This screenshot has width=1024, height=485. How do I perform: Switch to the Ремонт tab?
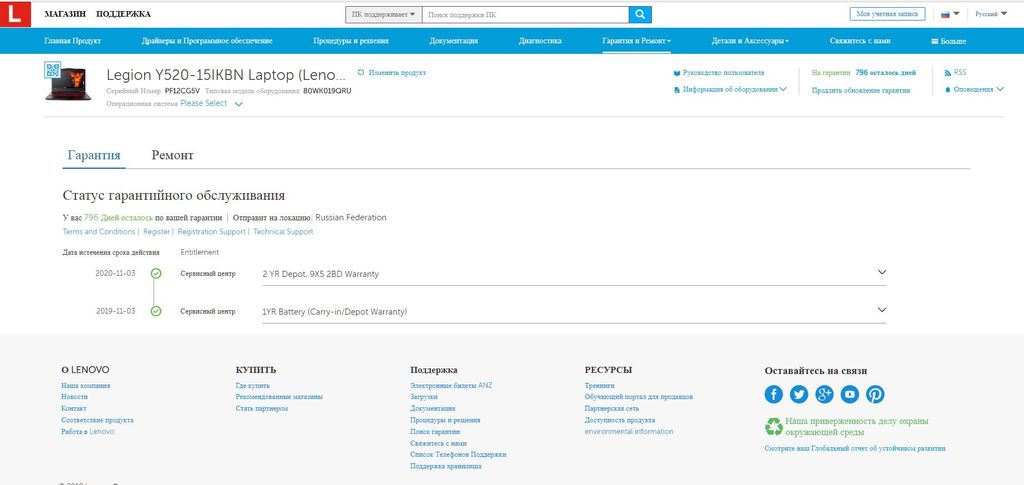point(172,156)
